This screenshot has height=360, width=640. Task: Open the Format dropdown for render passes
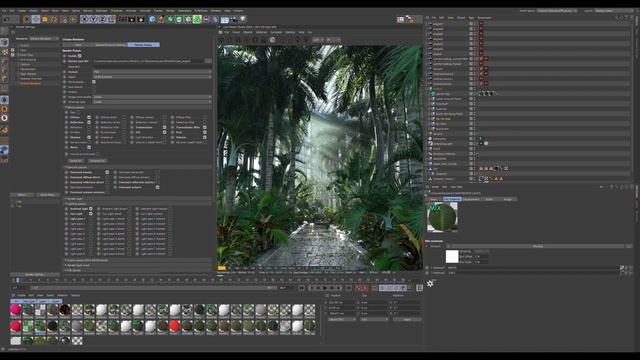(x=152, y=72)
